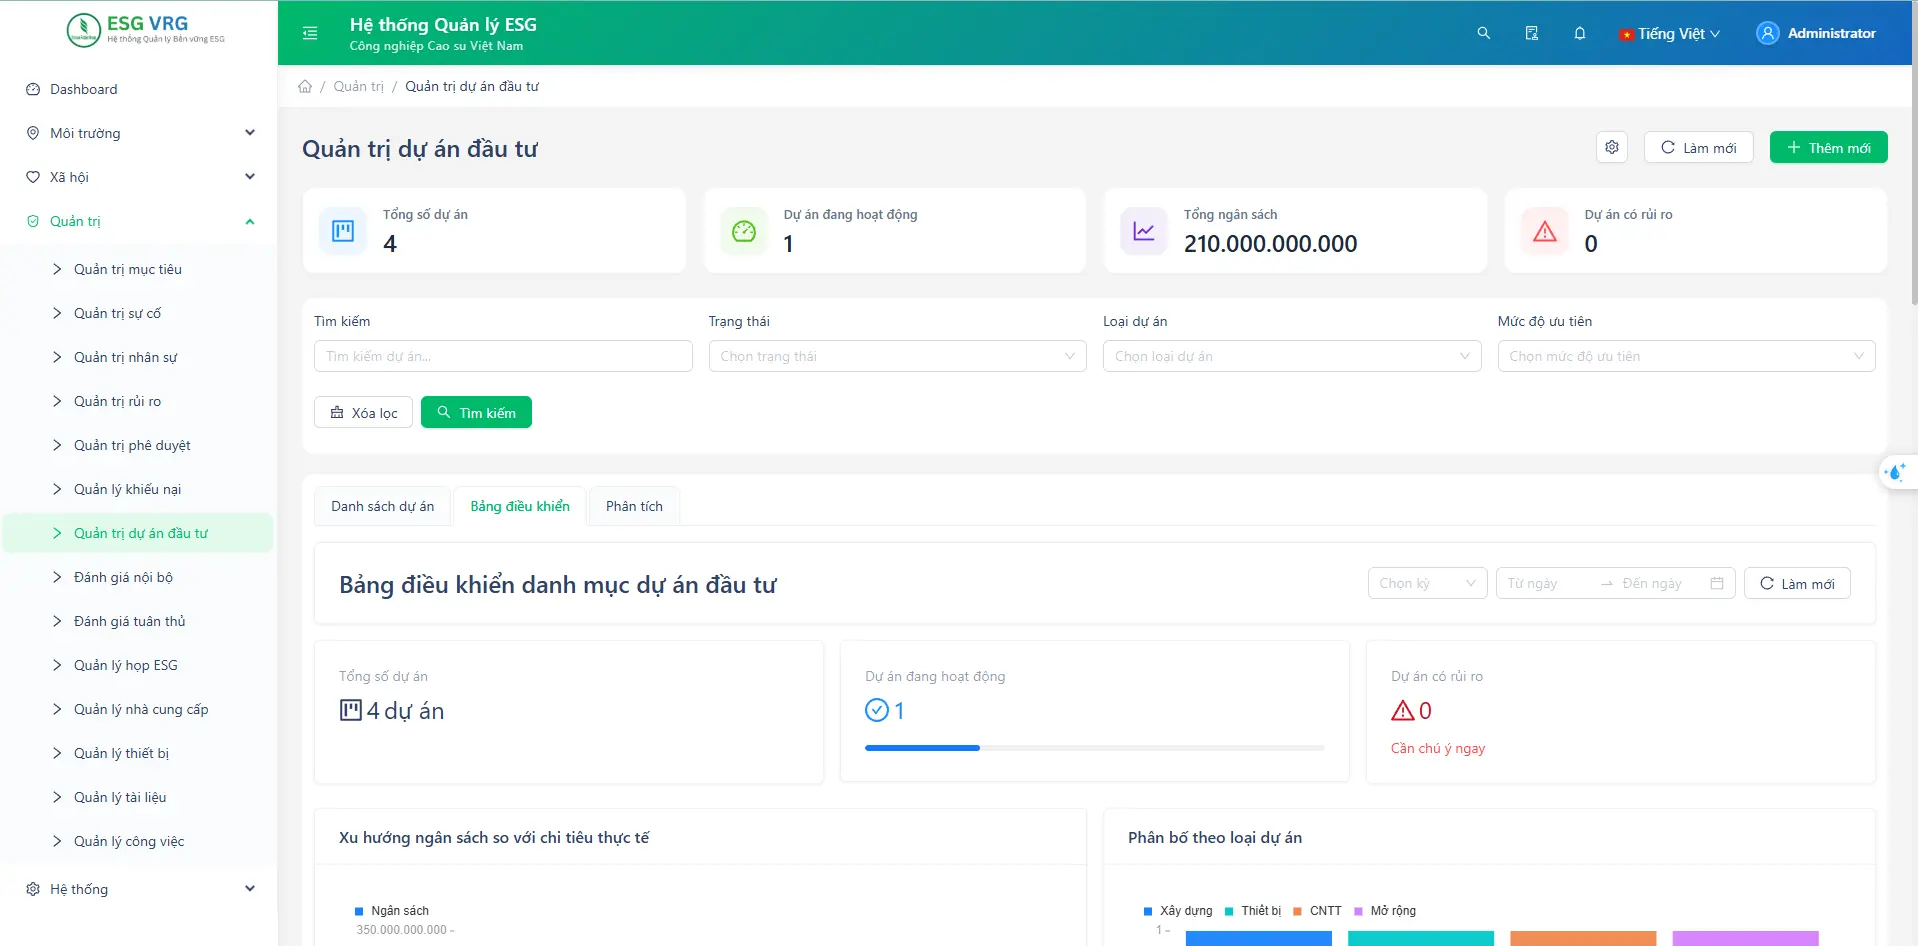Click the Từ ngày date field
Screen dimensions: 1918x946
coord(1548,583)
